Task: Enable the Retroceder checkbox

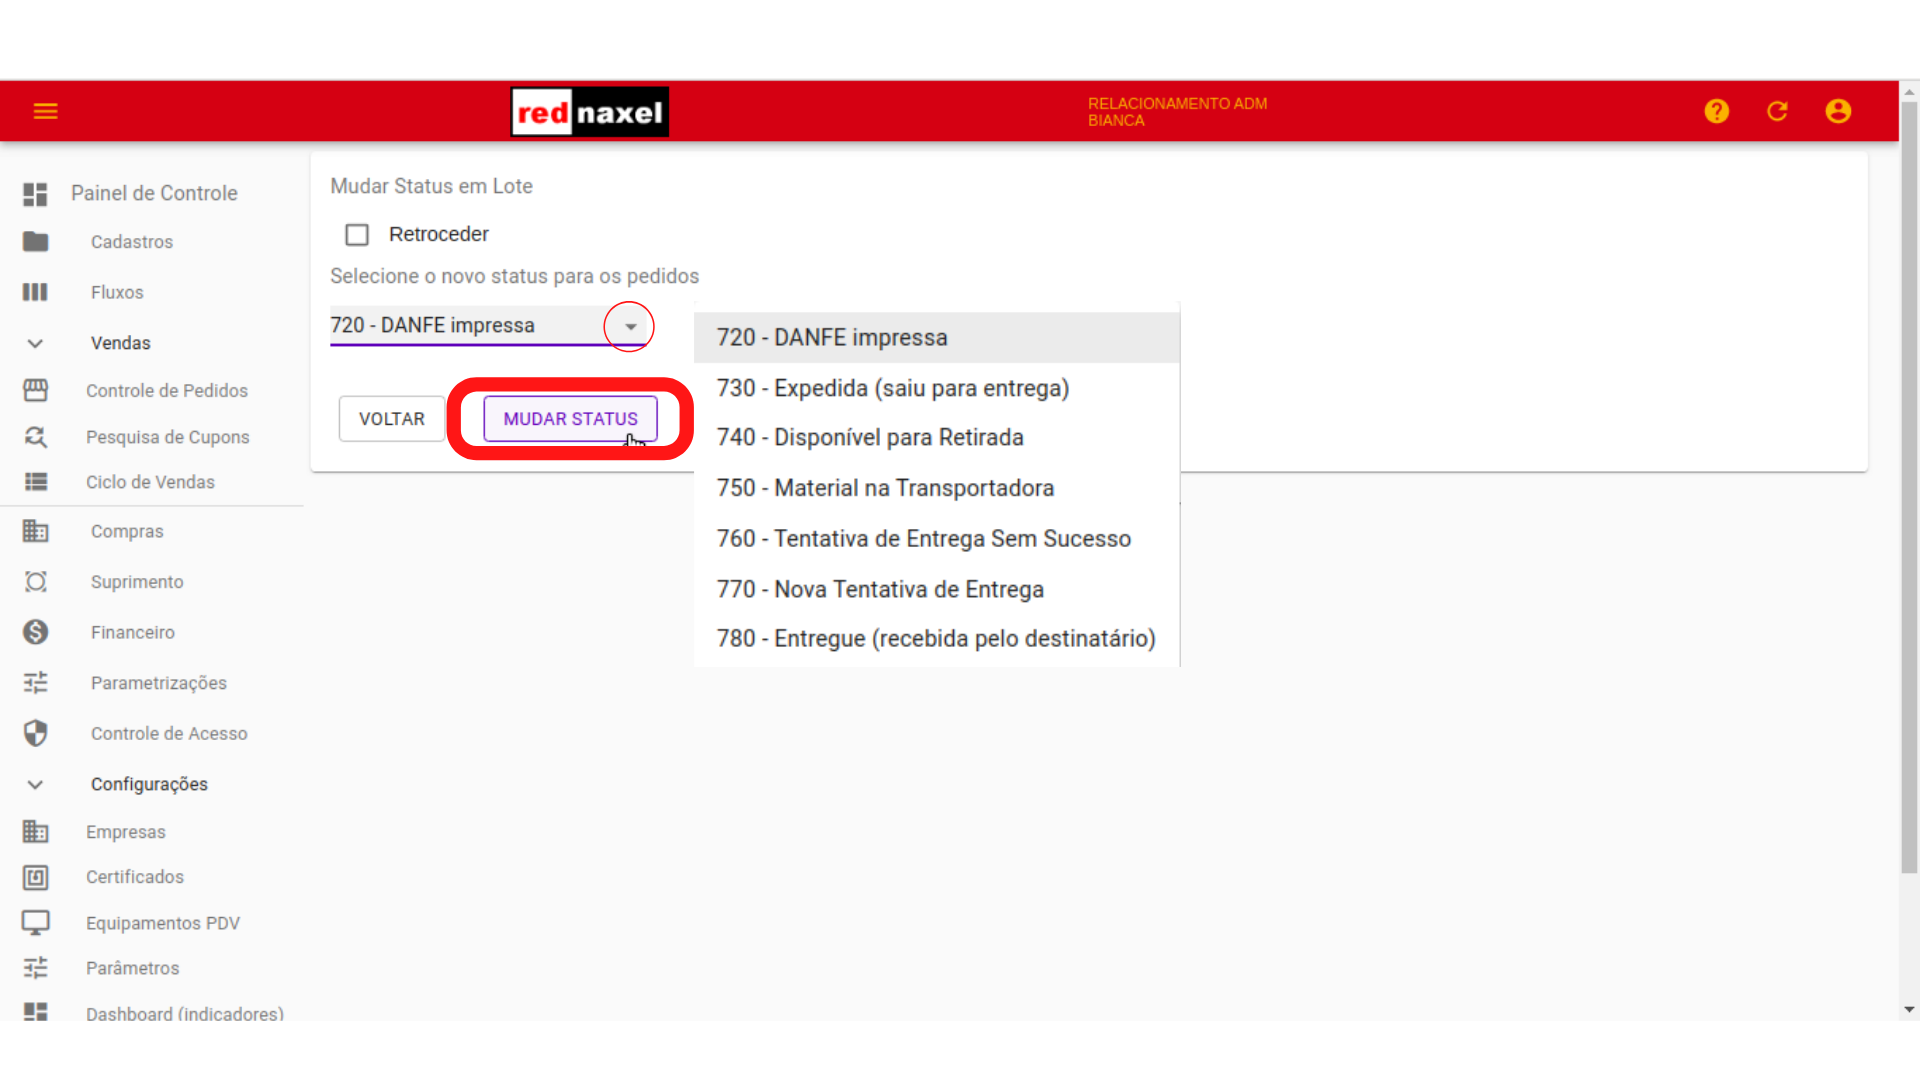Action: click(x=357, y=234)
